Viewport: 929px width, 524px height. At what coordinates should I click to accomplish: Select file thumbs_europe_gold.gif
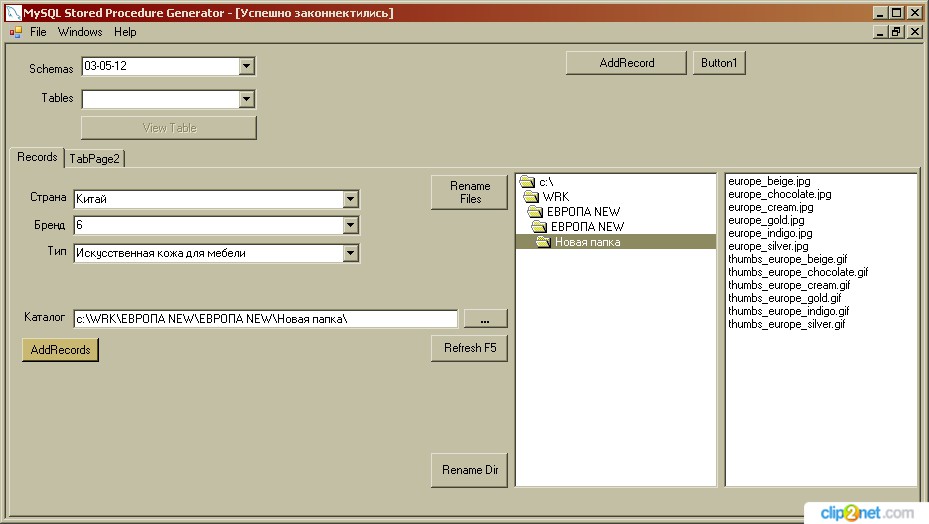[x=784, y=298]
